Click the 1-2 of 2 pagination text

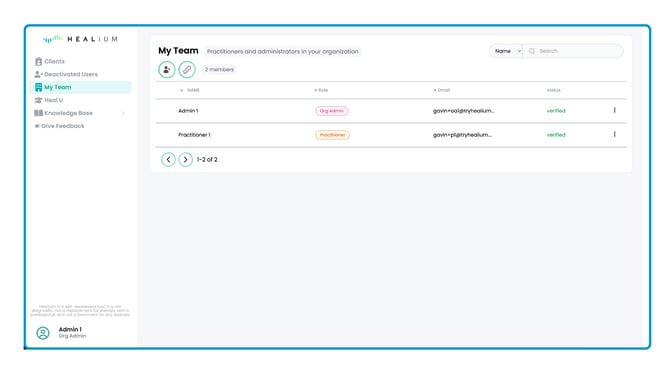tap(207, 159)
